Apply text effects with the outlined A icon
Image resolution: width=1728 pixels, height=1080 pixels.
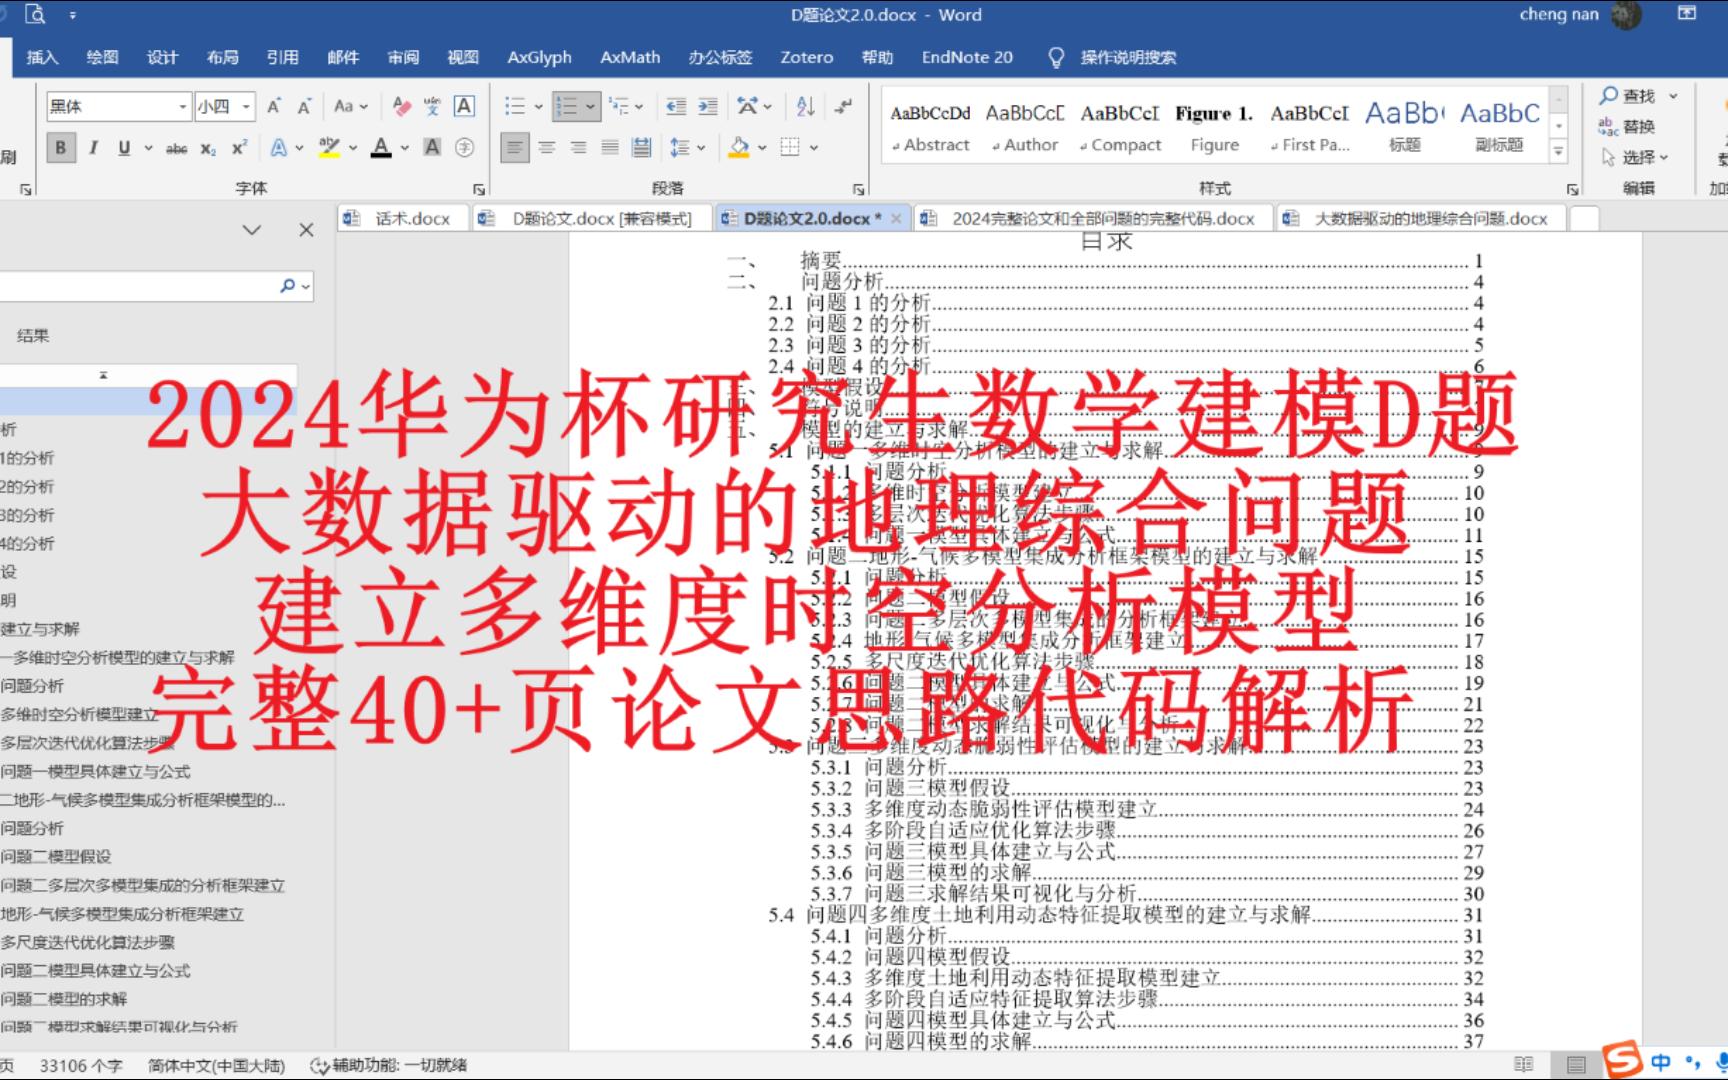tap(279, 148)
